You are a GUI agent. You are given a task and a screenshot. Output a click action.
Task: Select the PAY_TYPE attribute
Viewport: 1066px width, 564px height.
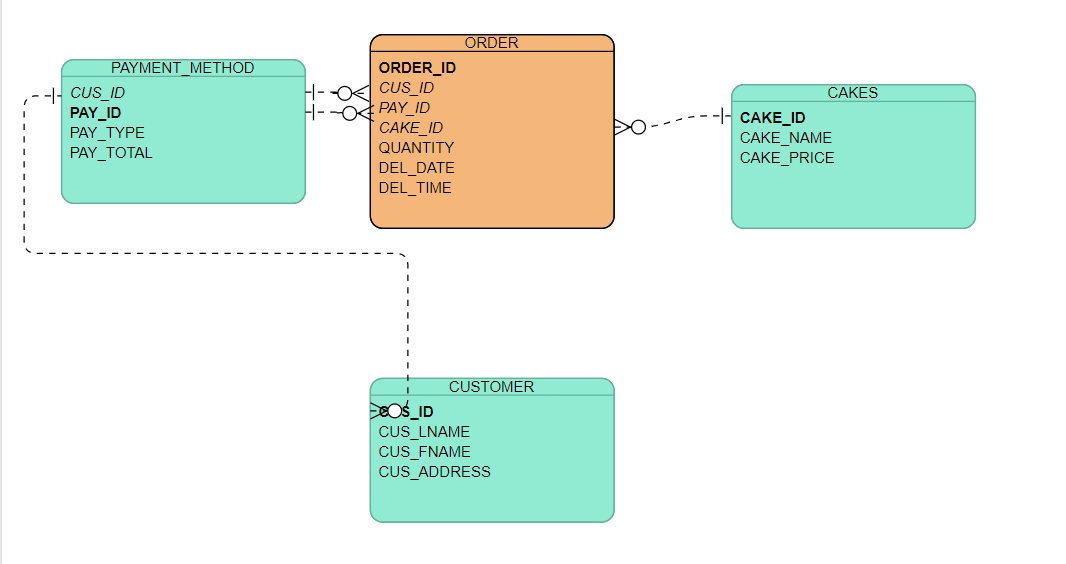coord(107,133)
